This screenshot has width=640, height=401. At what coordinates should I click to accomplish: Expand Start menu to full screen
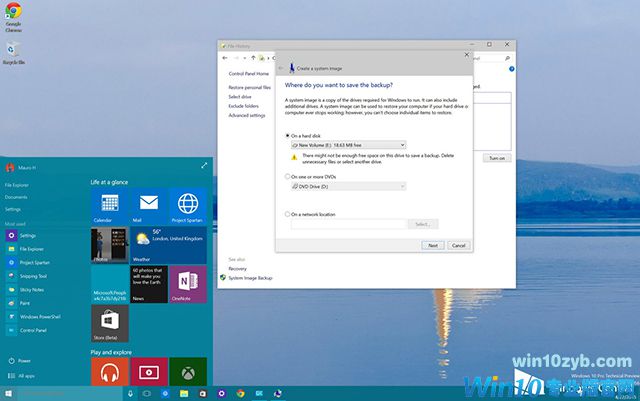pos(204,165)
